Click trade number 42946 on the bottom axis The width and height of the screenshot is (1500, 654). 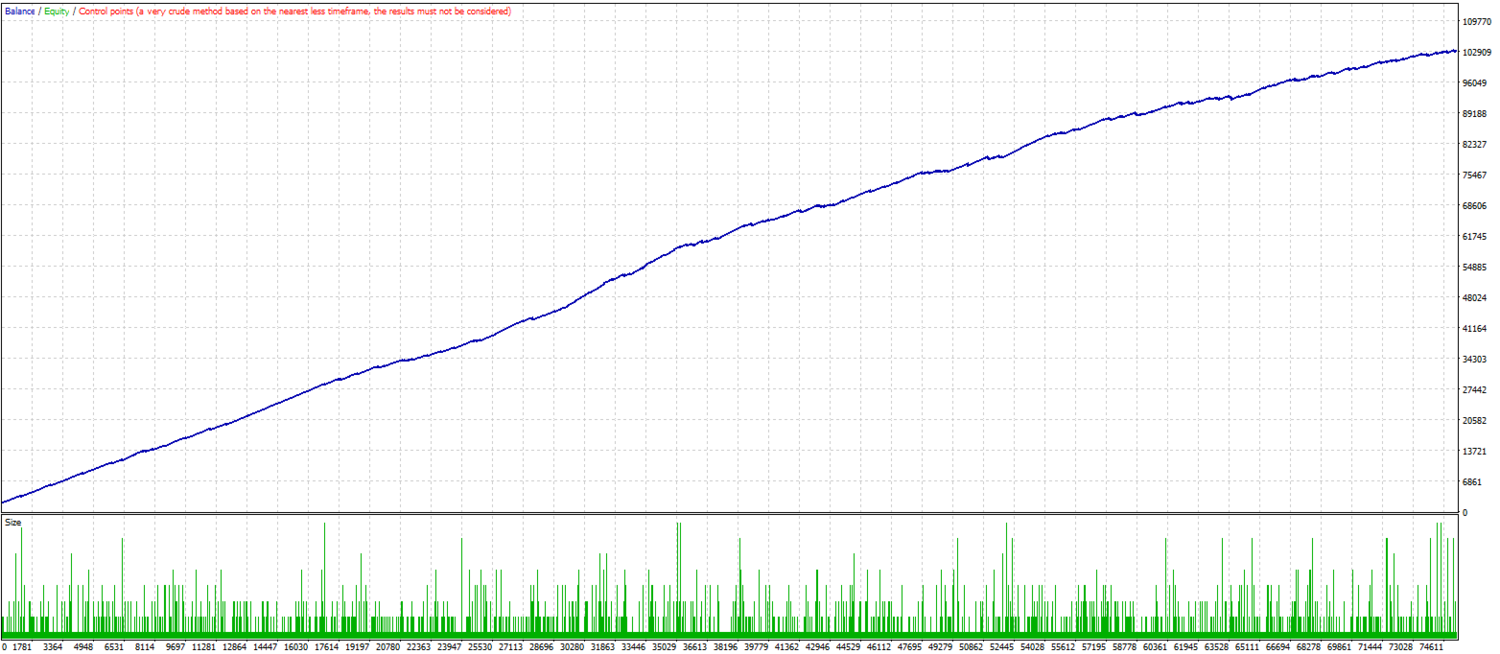[818, 647]
